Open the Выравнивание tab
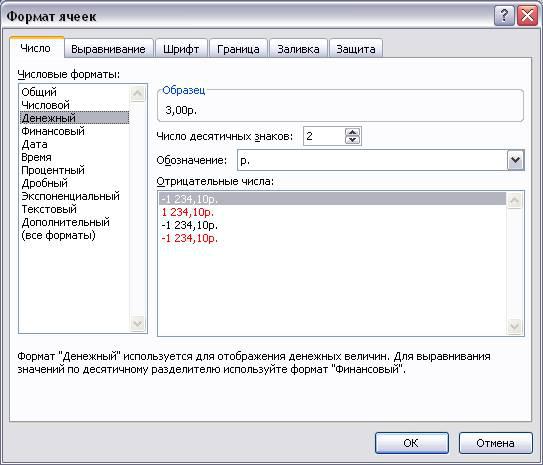Image resolution: width=543 pixels, height=465 pixels. pos(108,48)
